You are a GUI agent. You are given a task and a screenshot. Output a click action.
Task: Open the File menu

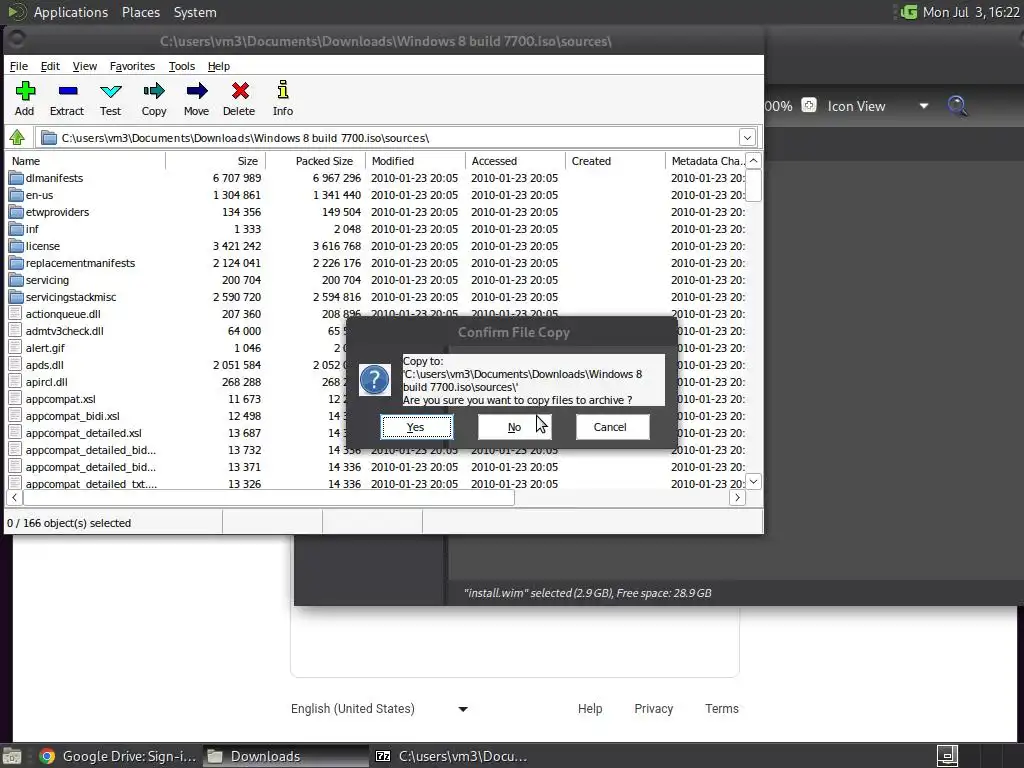[x=18, y=66]
